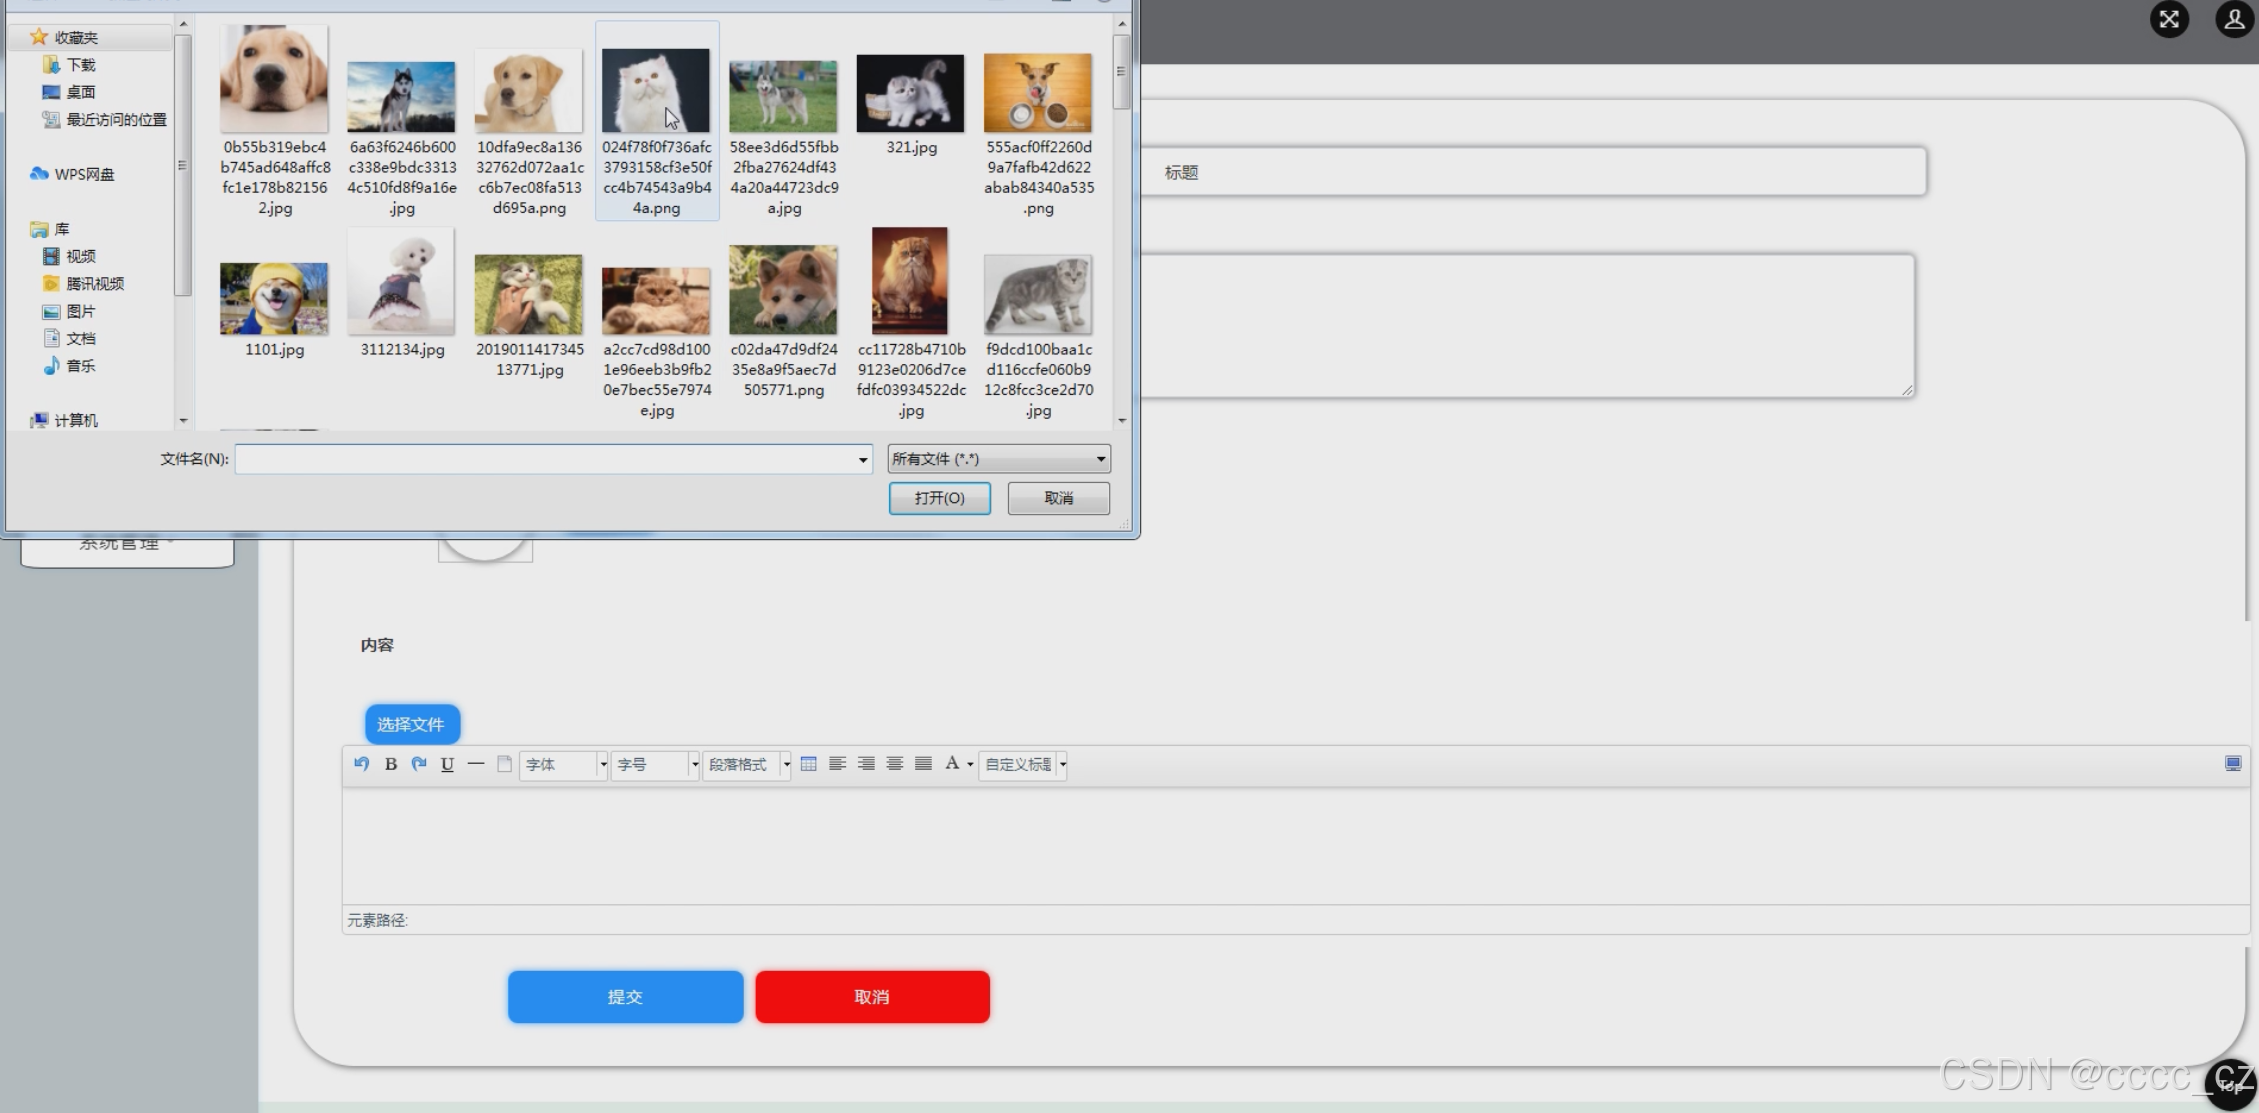
Task: Open the user profile icon in header
Action: [x=2234, y=19]
